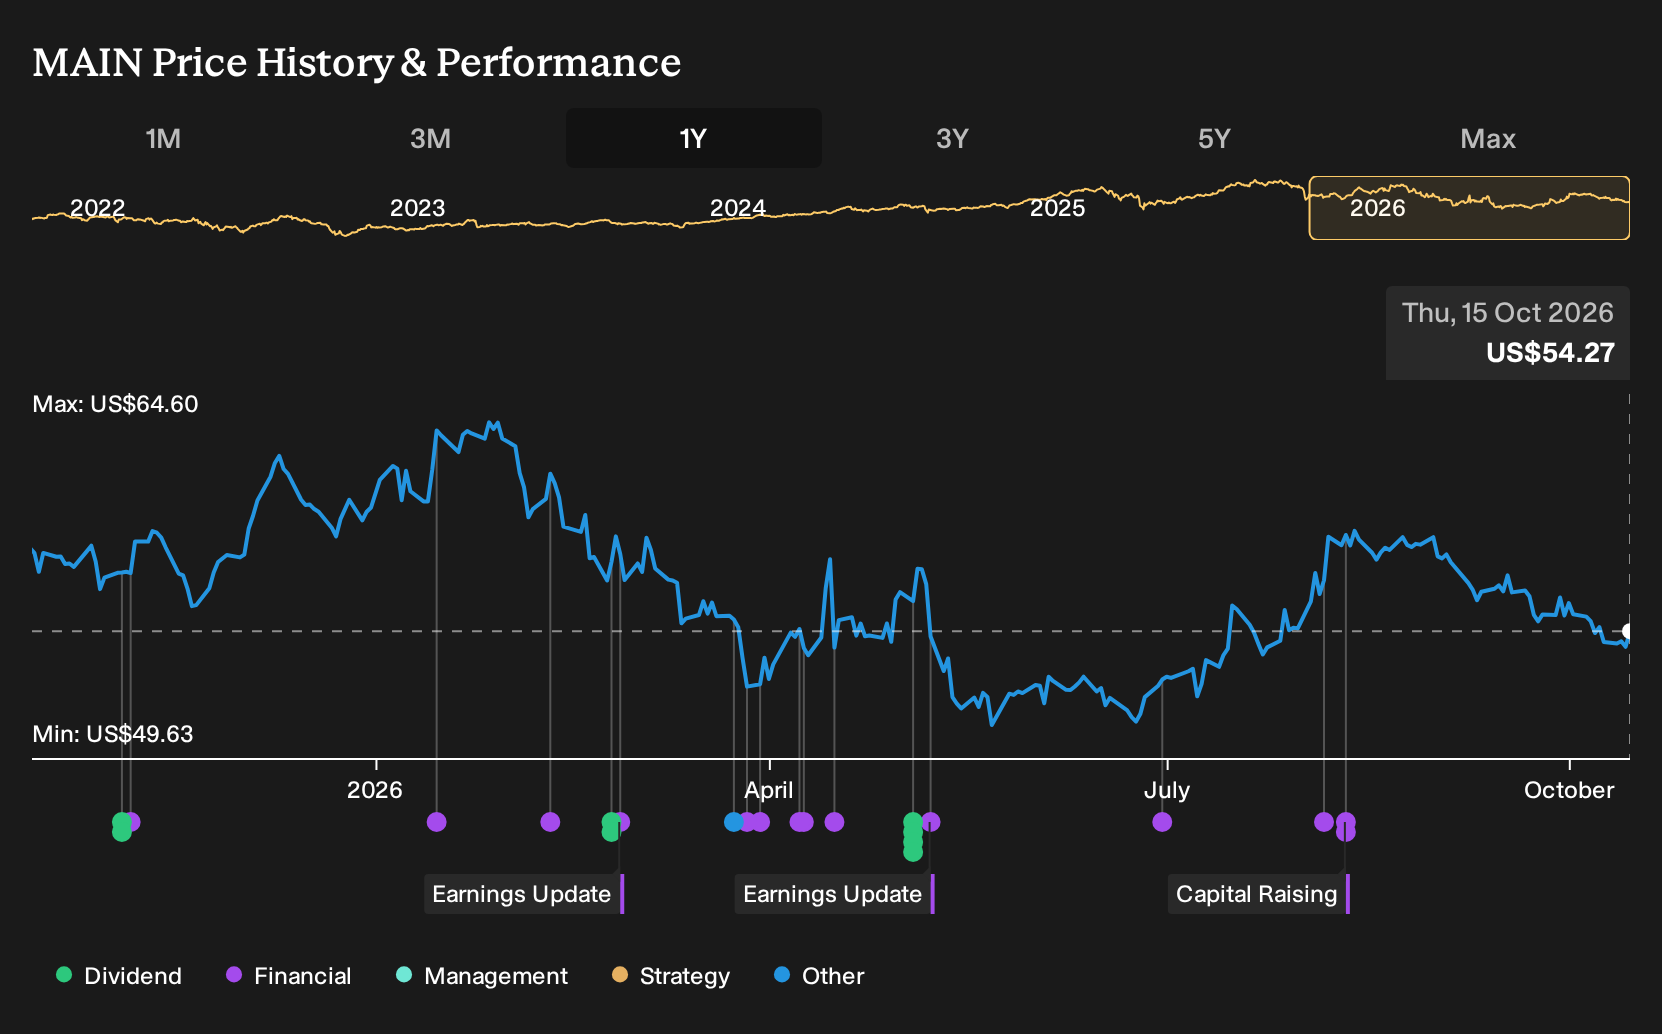Jump to 2022 on the overview timeline
Screen dimensions: 1662x1034
97,208
